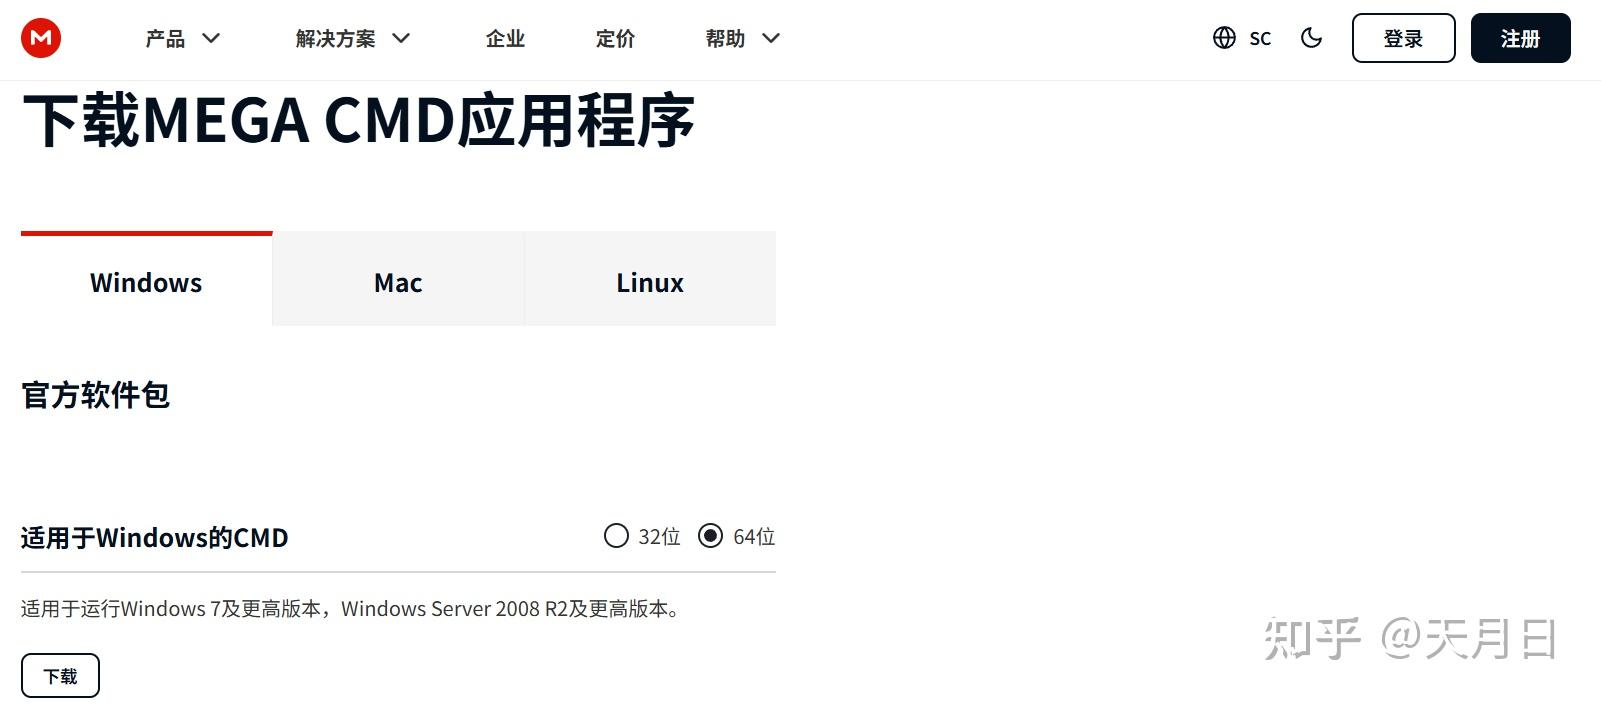1601x704 pixels.
Task: Switch to the Windows tab
Action: click(146, 282)
